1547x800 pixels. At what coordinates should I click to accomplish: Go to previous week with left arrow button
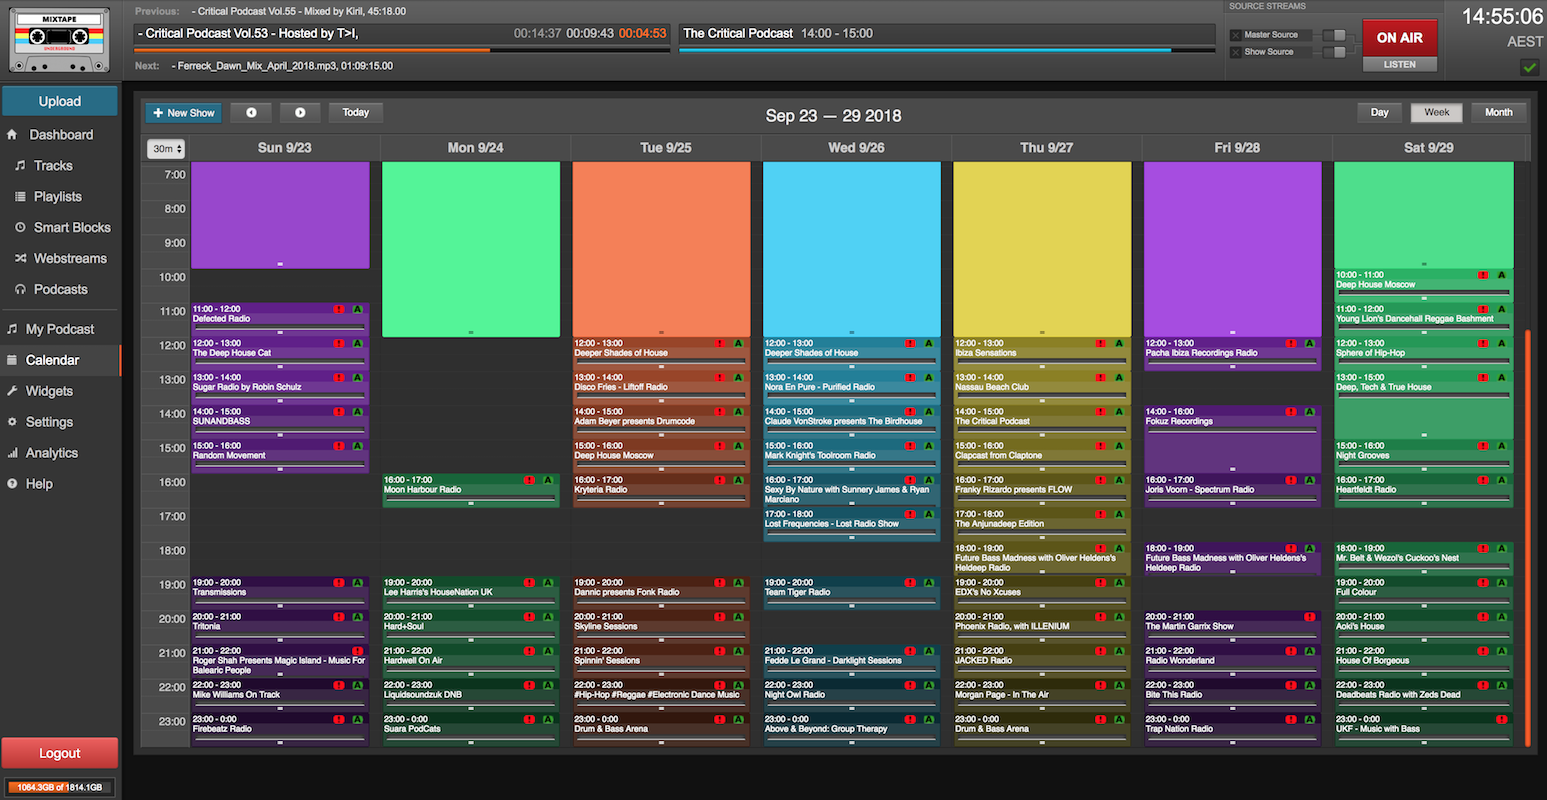tap(251, 113)
